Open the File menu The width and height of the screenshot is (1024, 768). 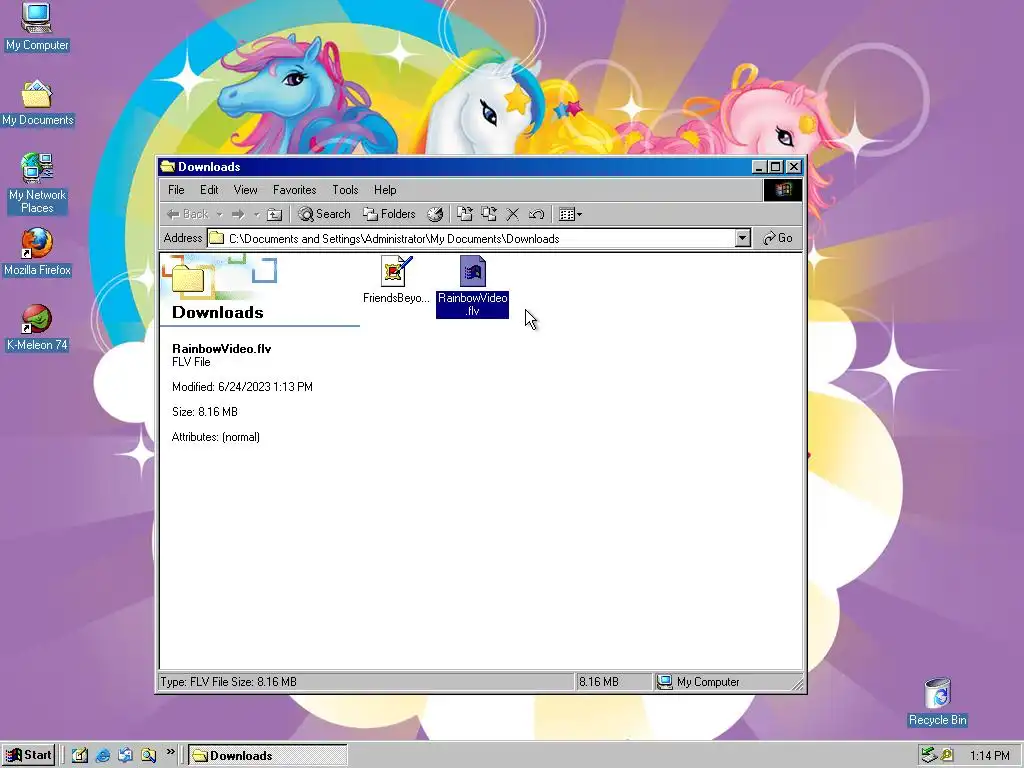pos(176,190)
